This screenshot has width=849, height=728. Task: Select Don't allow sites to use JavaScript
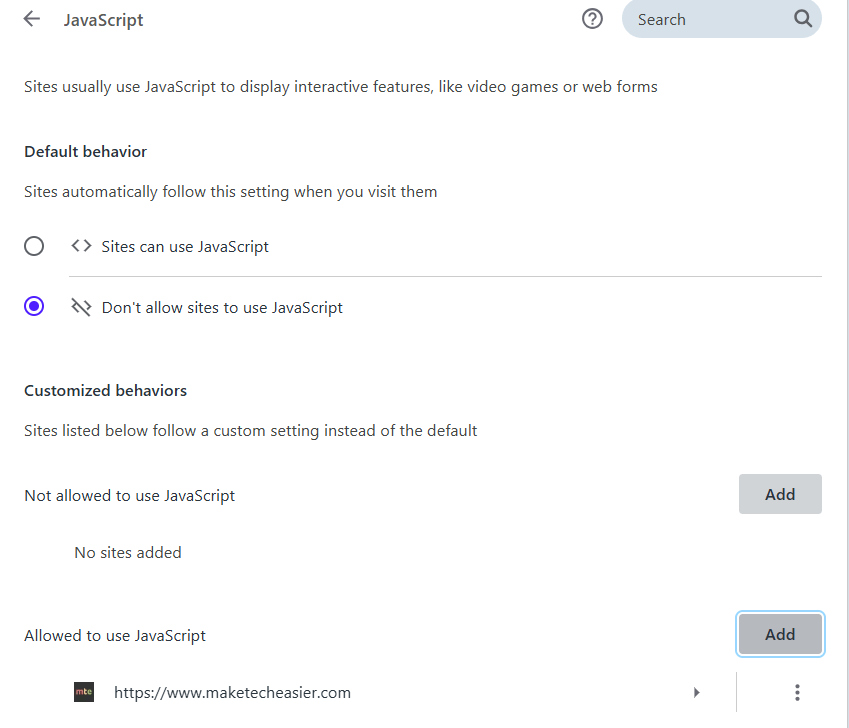pos(34,306)
